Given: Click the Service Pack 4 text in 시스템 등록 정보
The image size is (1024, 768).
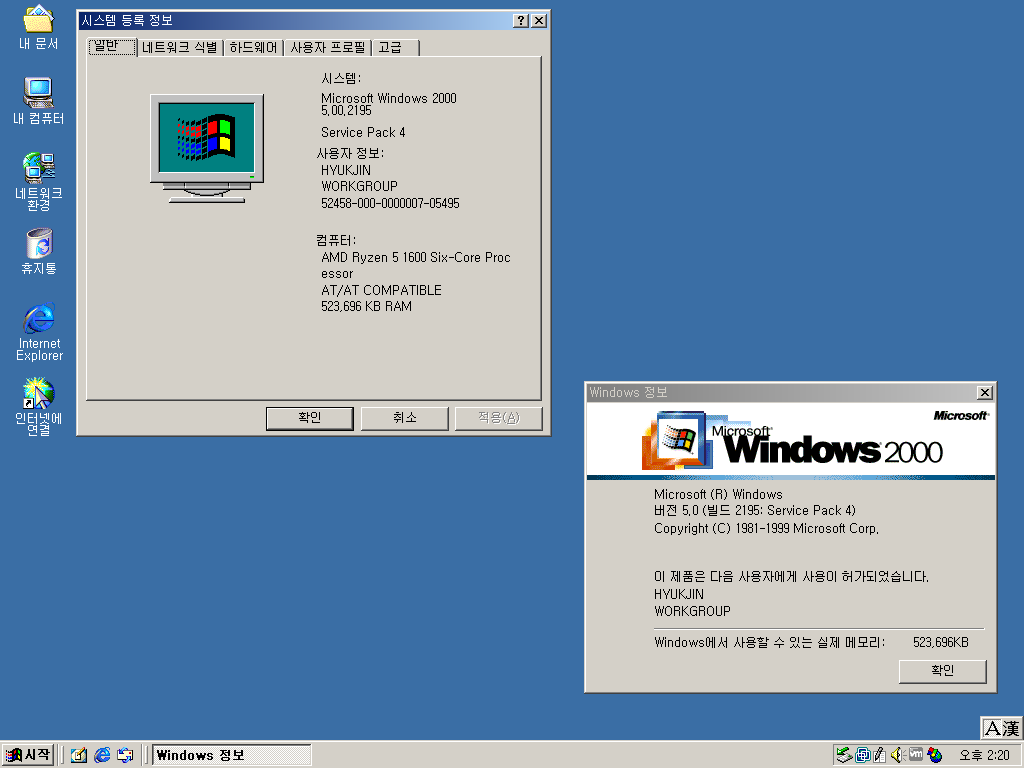Looking at the screenshot, I should [363, 133].
